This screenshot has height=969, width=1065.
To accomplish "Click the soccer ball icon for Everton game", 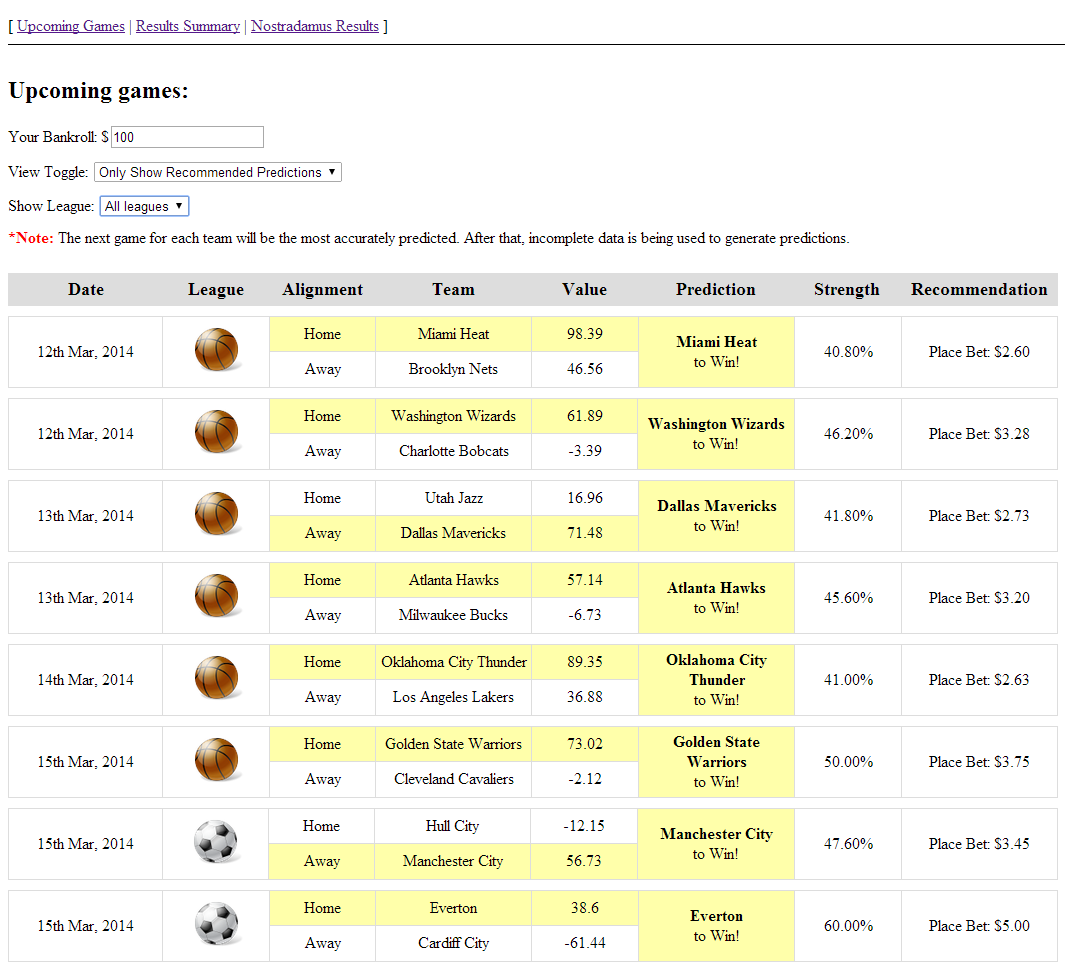I will coord(217,924).
